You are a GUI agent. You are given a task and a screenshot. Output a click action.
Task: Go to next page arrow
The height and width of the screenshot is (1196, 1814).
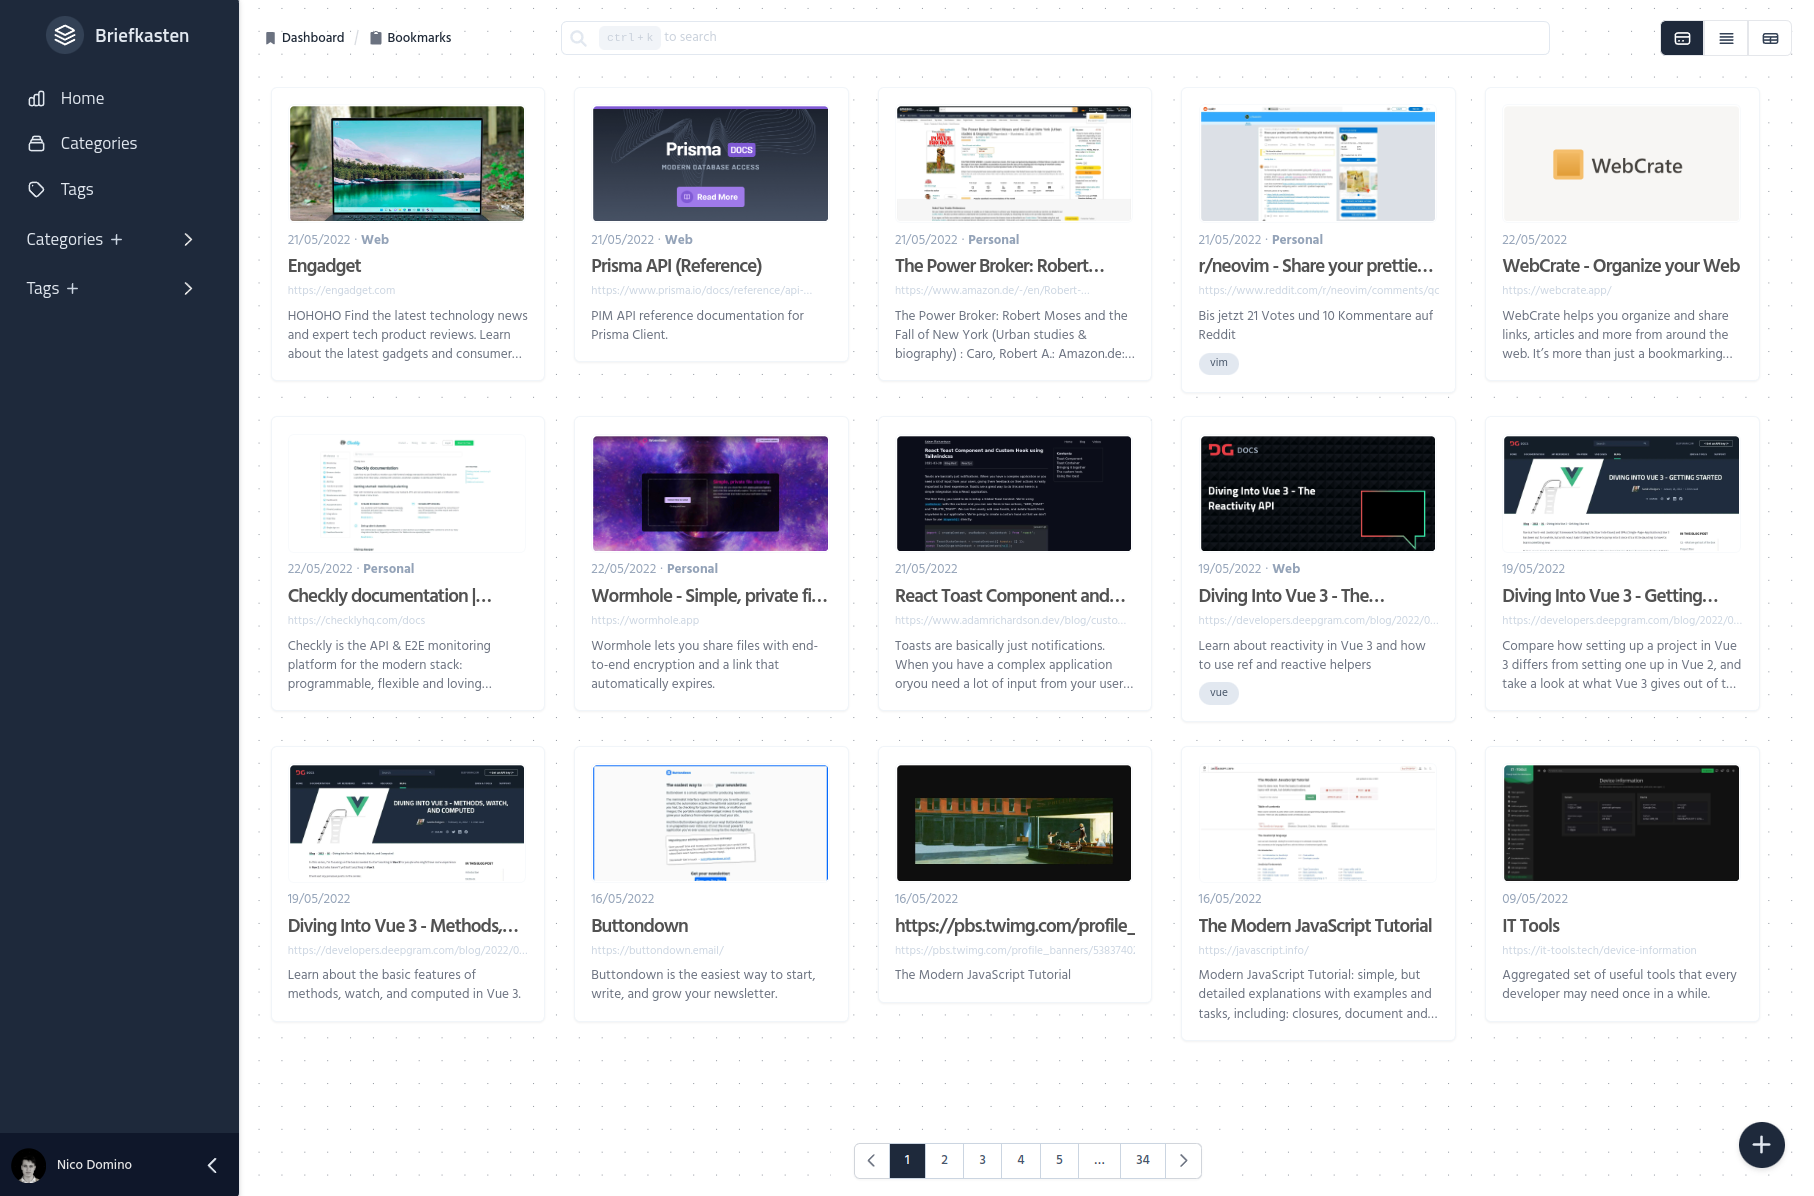pos(1183,1160)
